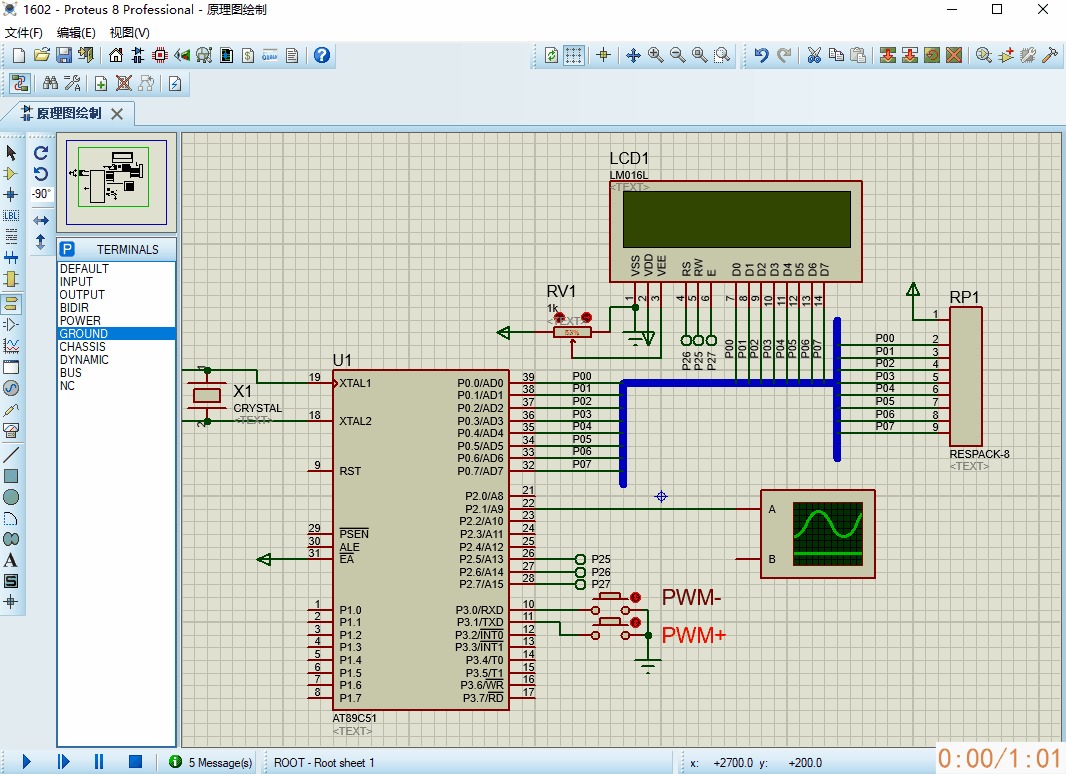Click the copy to clipboard icon
The image size is (1066, 774).
click(836, 55)
